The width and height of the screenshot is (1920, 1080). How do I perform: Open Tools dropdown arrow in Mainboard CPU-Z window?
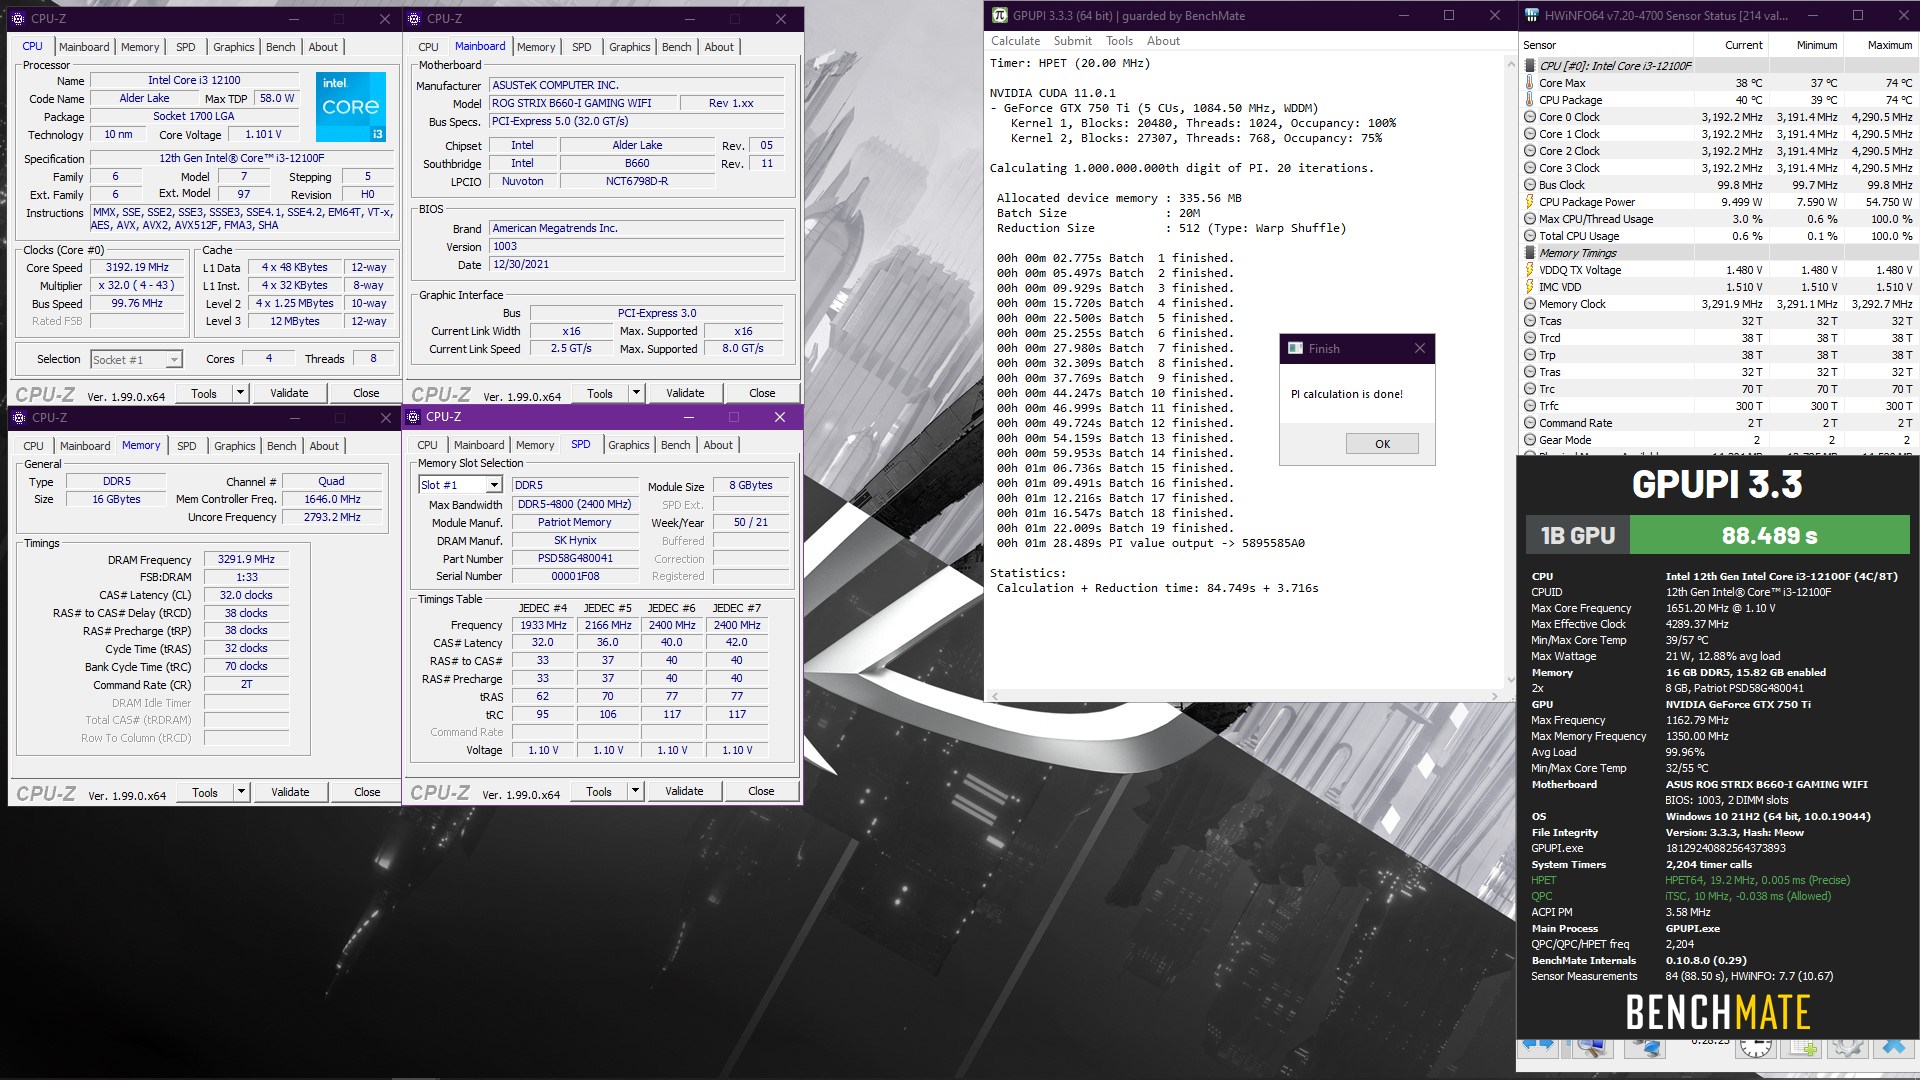point(636,393)
